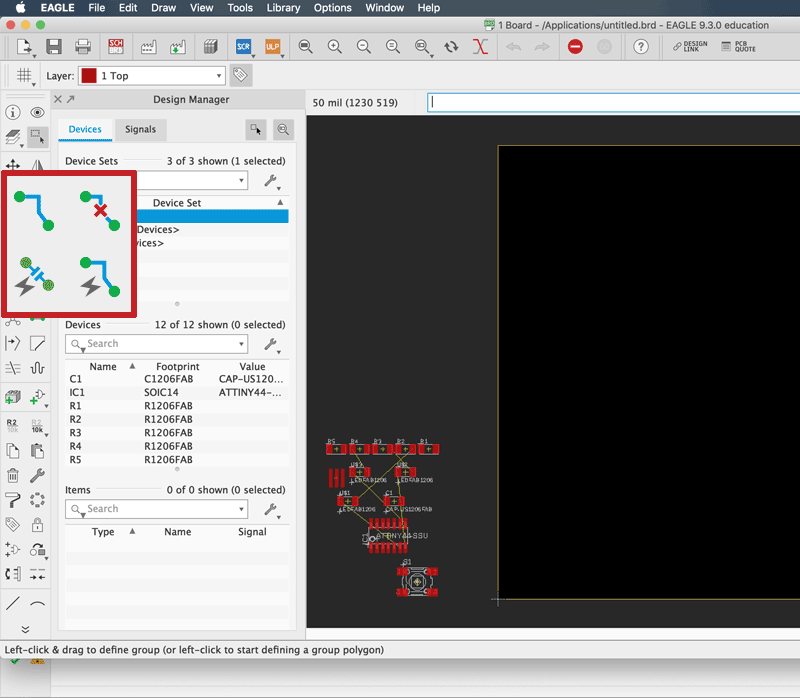Viewport: 800px width, 698px height.
Task: Open the File menu
Action: tap(96, 8)
